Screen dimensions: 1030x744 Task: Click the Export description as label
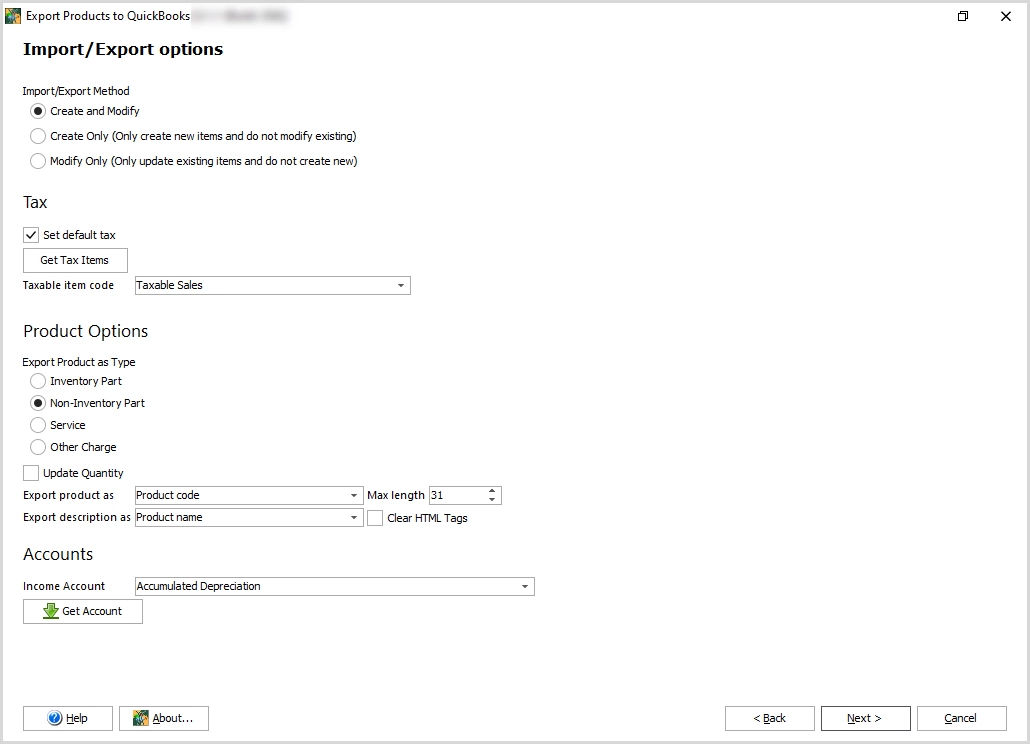pos(77,517)
